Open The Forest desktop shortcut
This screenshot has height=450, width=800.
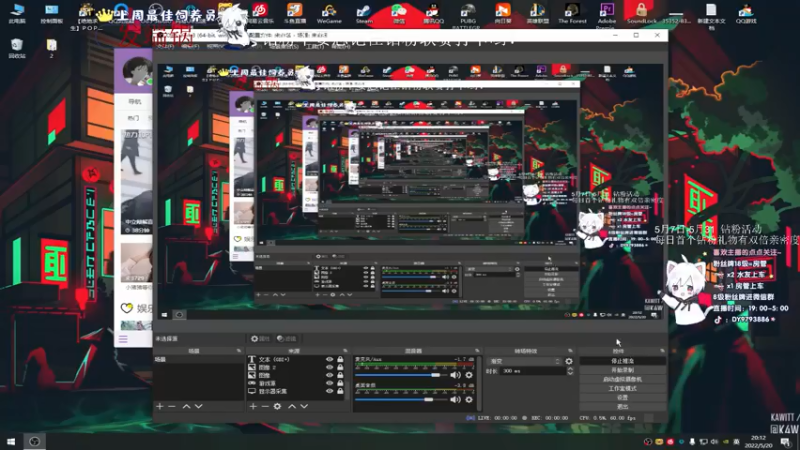[572, 13]
